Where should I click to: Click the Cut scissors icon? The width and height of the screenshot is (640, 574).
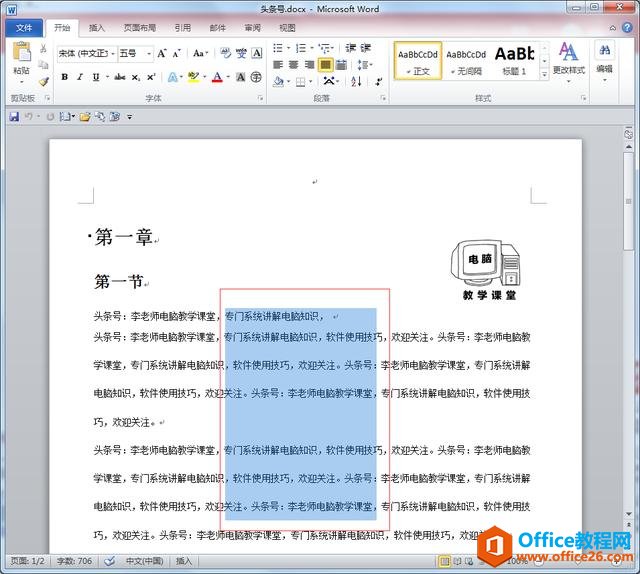tap(43, 49)
